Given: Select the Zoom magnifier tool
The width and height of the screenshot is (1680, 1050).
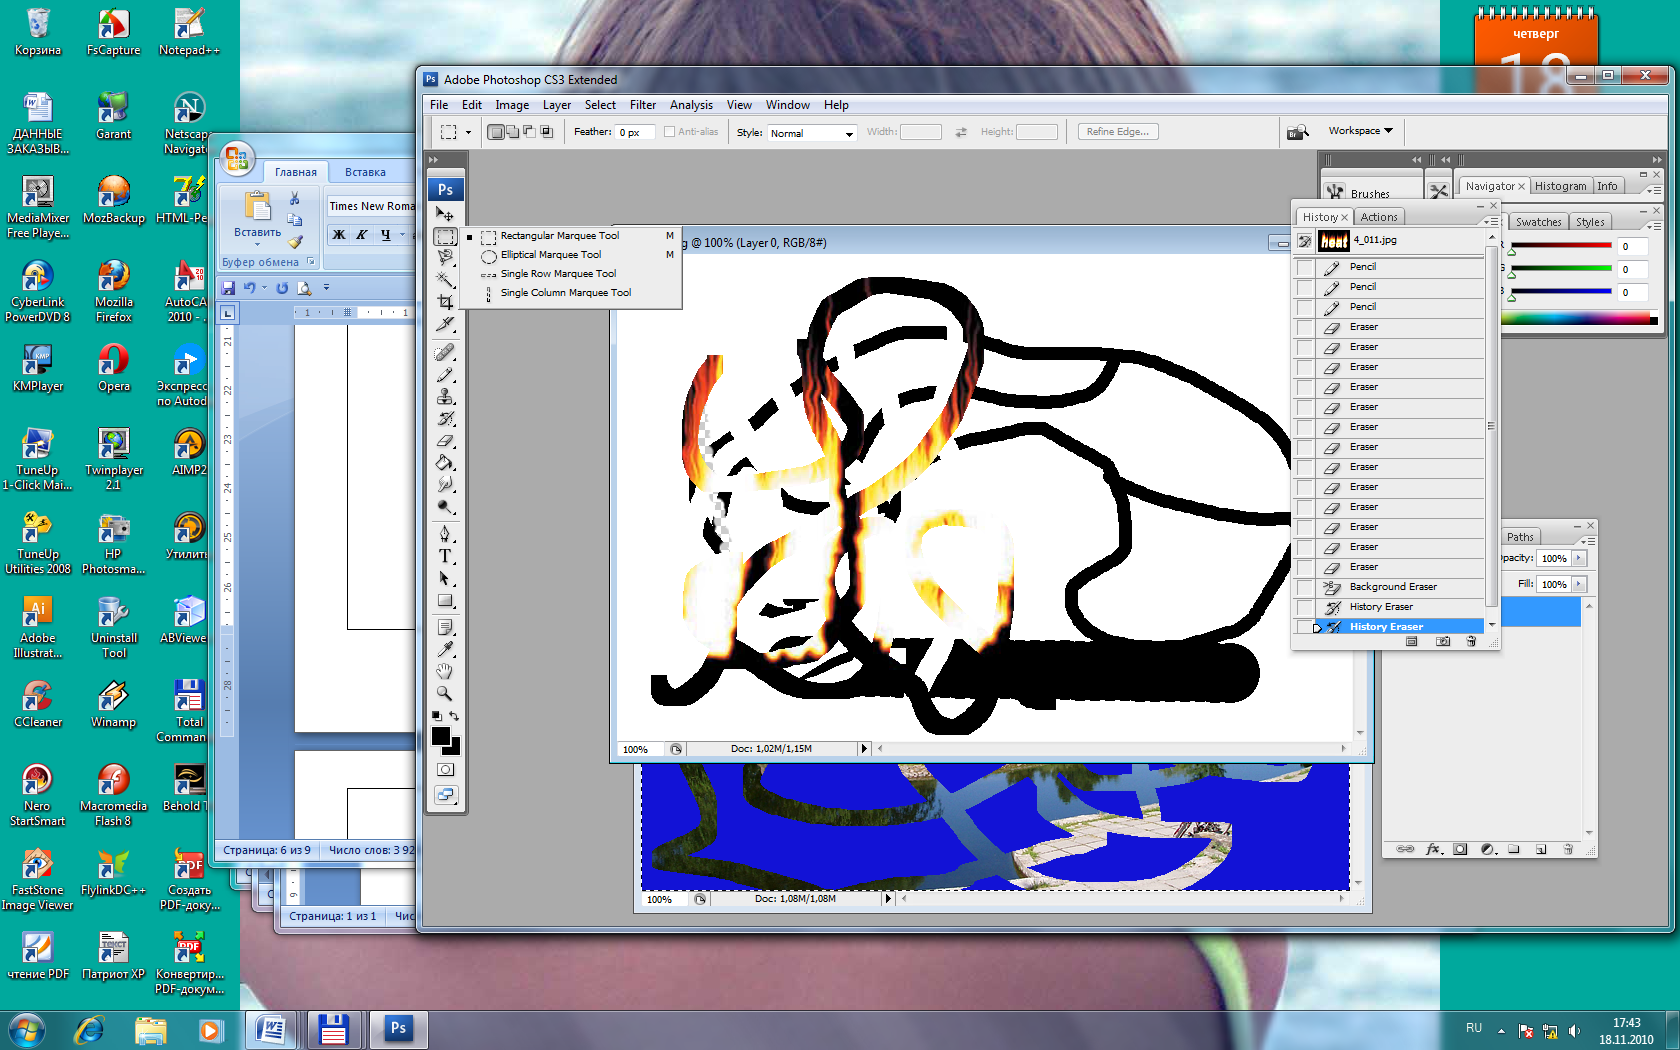Looking at the screenshot, I should pyautogui.click(x=445, y=693).
